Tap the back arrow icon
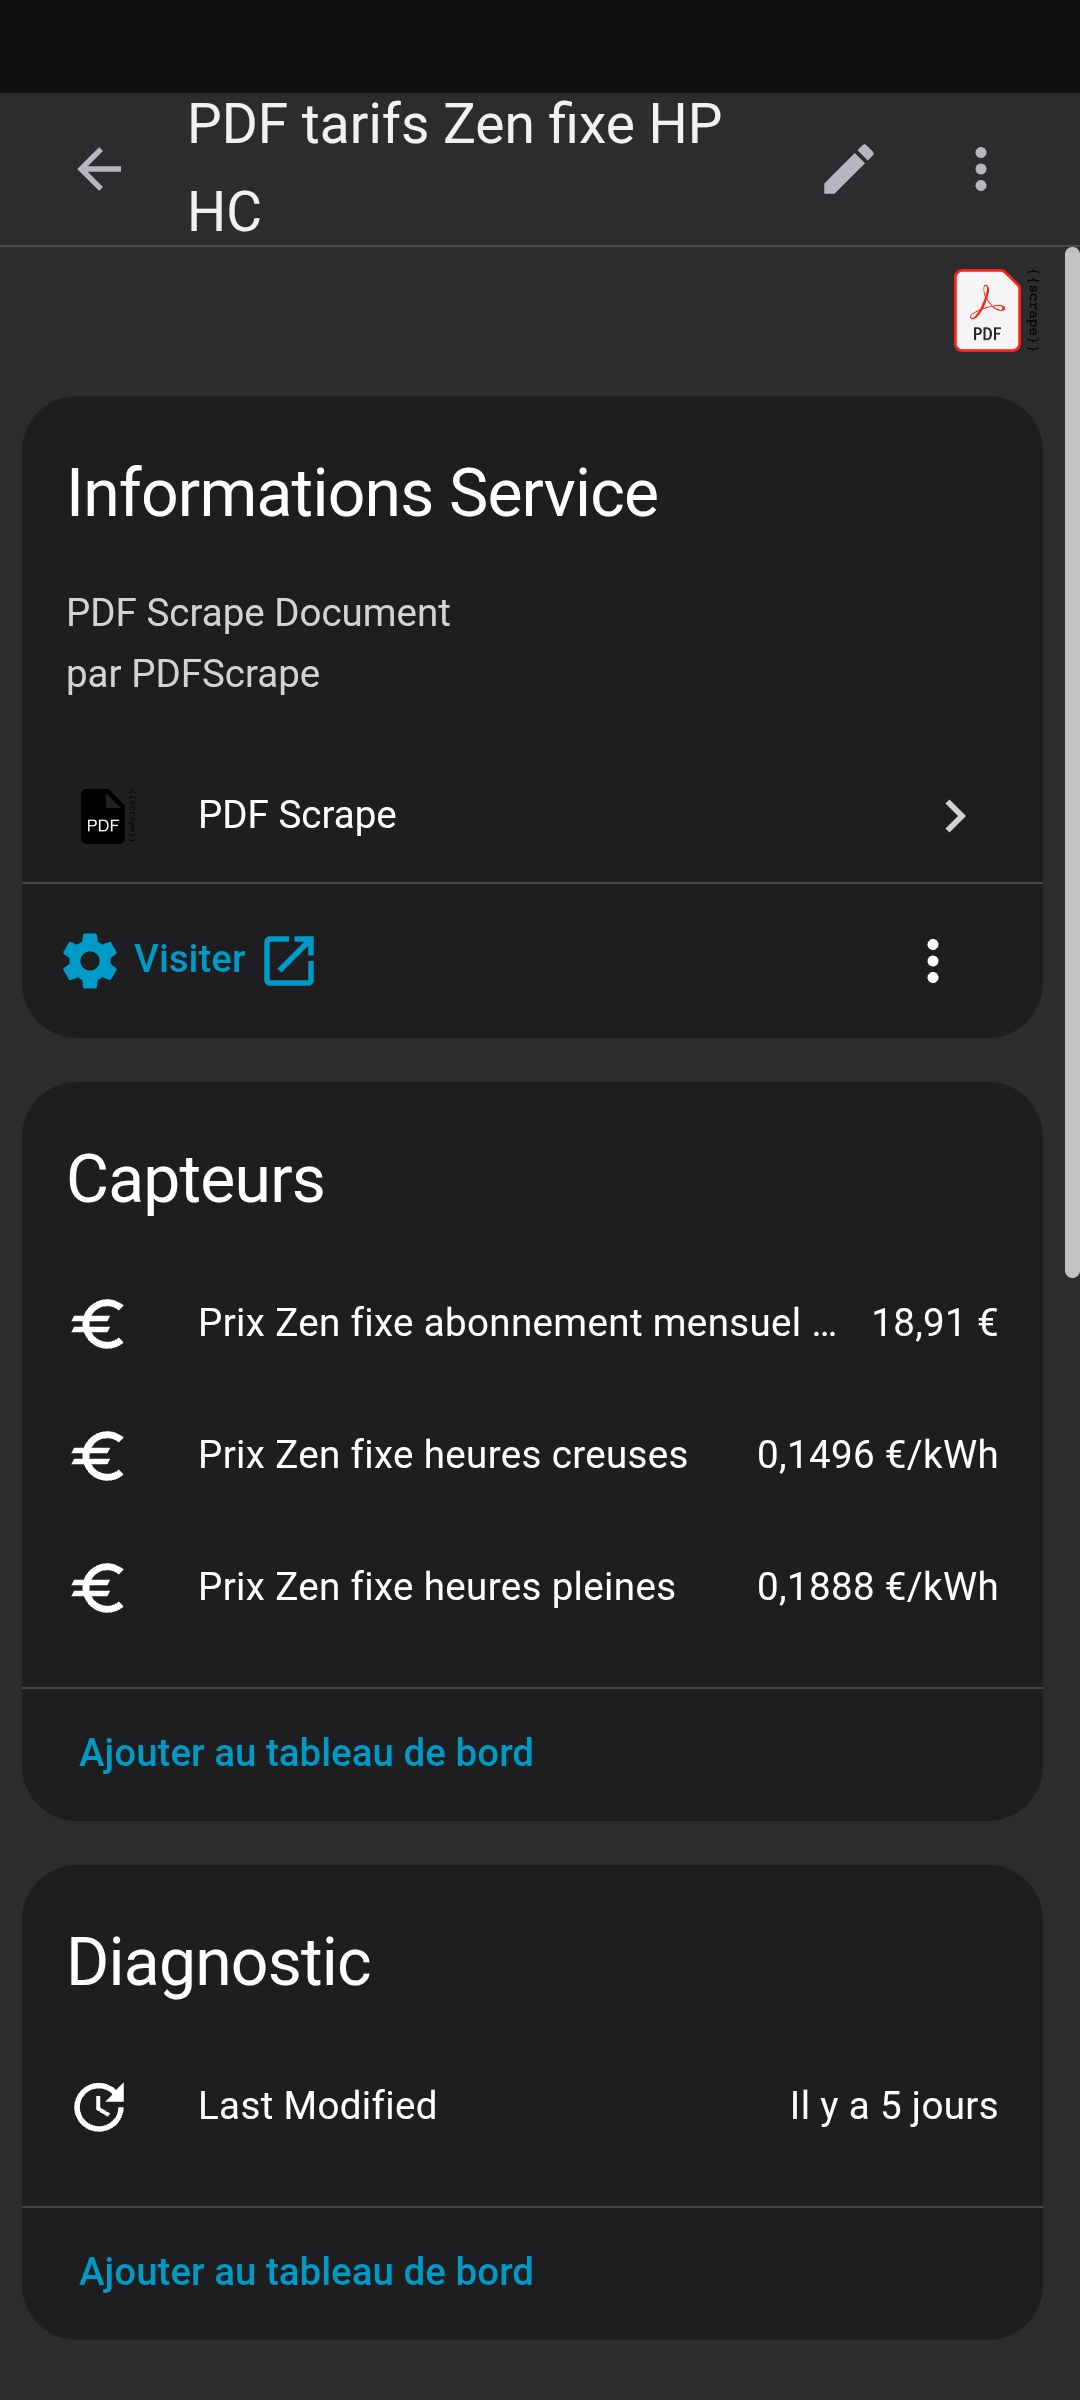Screen dimensions: 1080x2400 (x=99, y=169)
